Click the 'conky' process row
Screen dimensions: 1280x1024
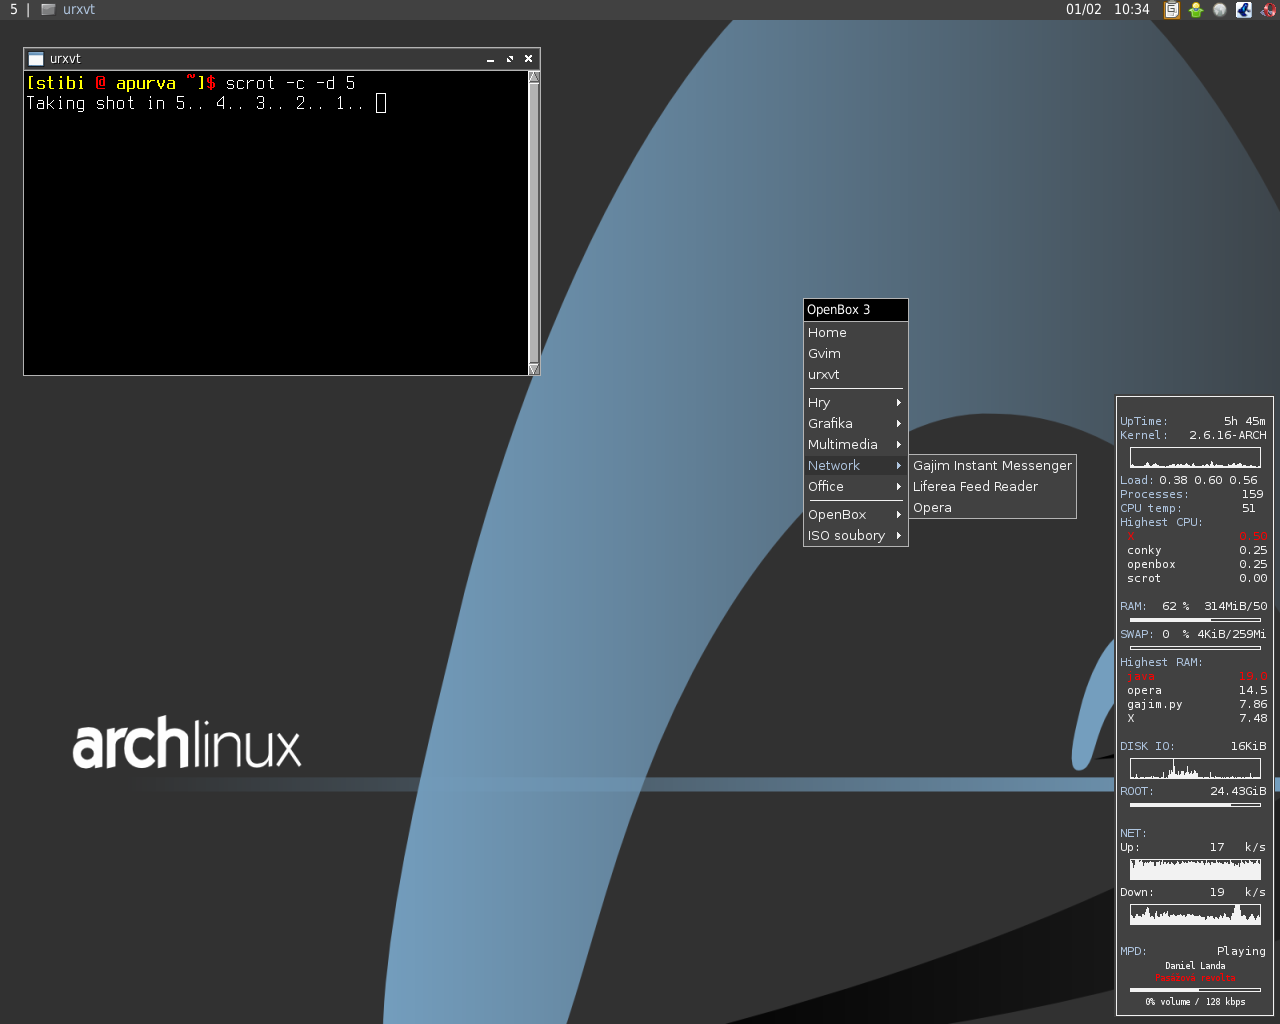(1196, 550)
